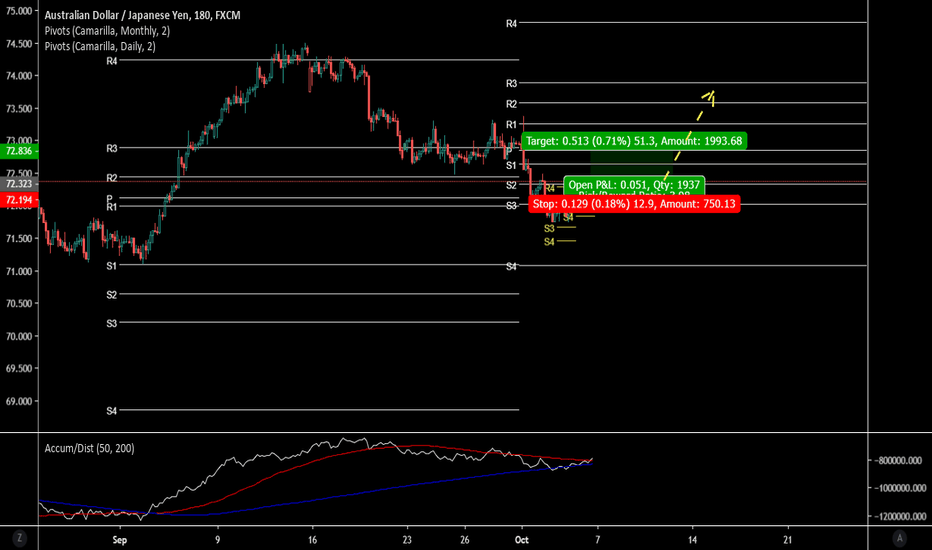This screenshot has height=550, width=932.
Task: Click the green 72.836 price axis tag
Action: tap(19, 151)
